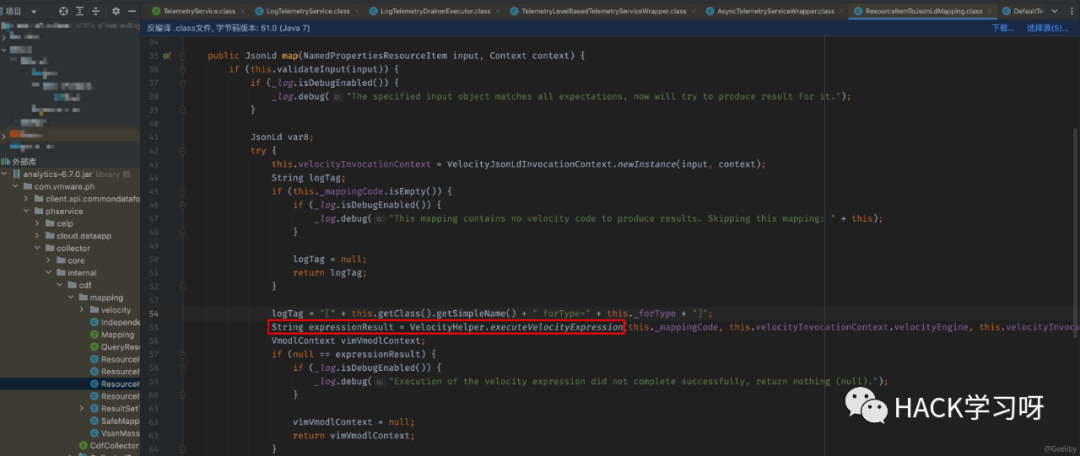The height and width of the screenshot is (456, 1080).
Task: Click the implements gutter icon on line 35
Action: pos(166,56)
